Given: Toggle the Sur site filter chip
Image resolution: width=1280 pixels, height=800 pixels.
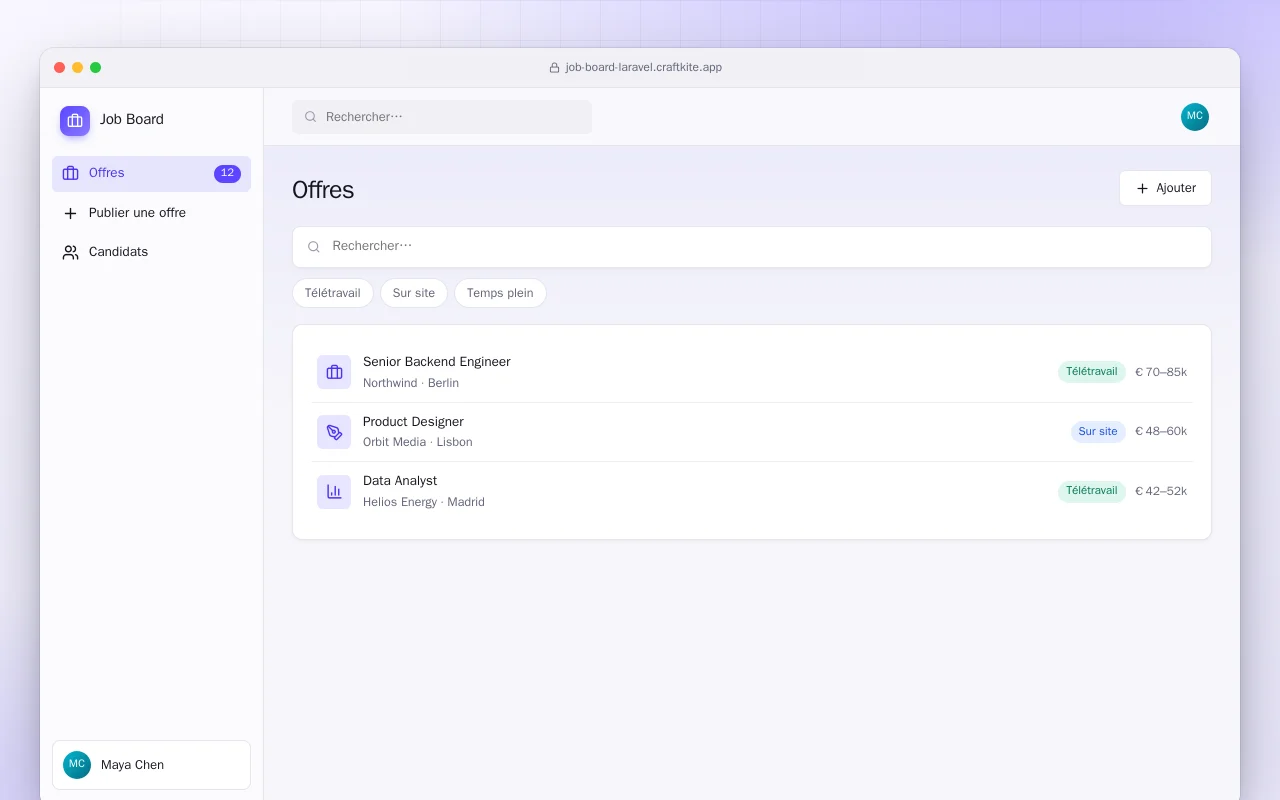Looking at the screenshot, I should [414, 293].
